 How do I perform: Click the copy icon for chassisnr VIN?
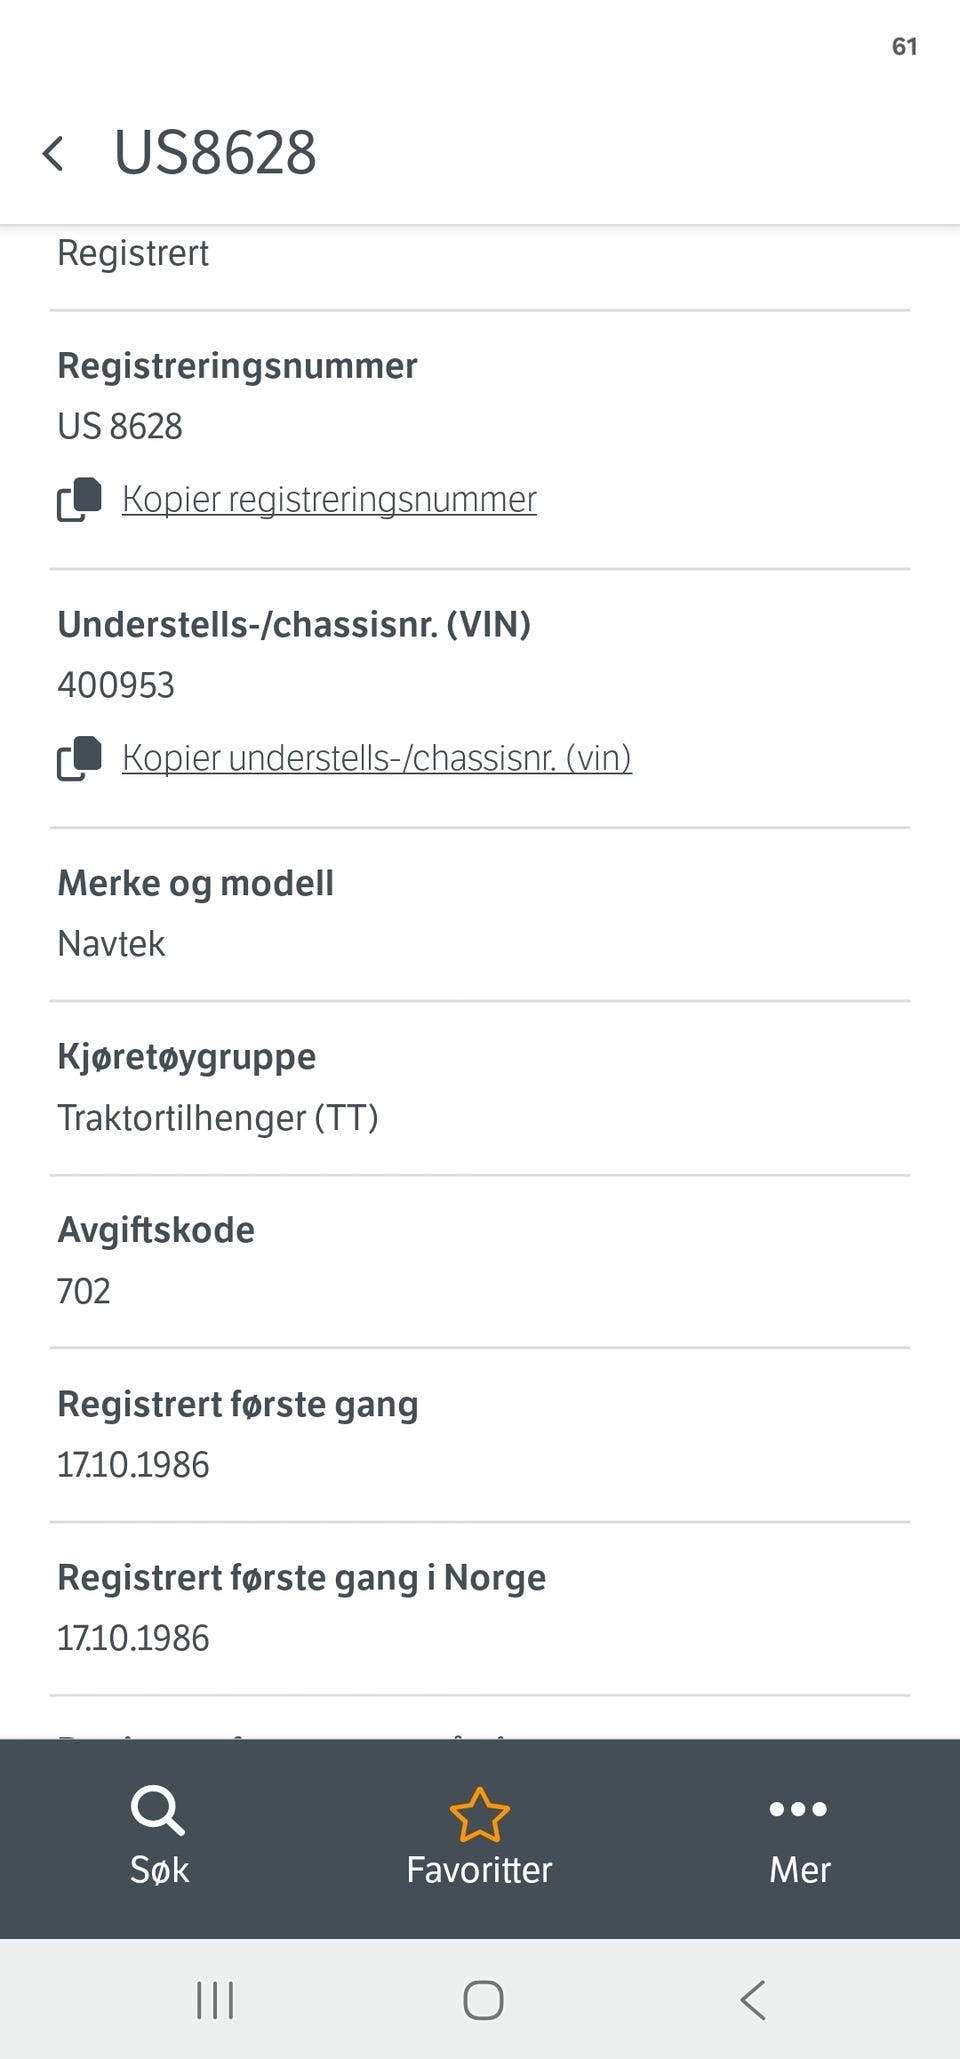coord(79,758)
